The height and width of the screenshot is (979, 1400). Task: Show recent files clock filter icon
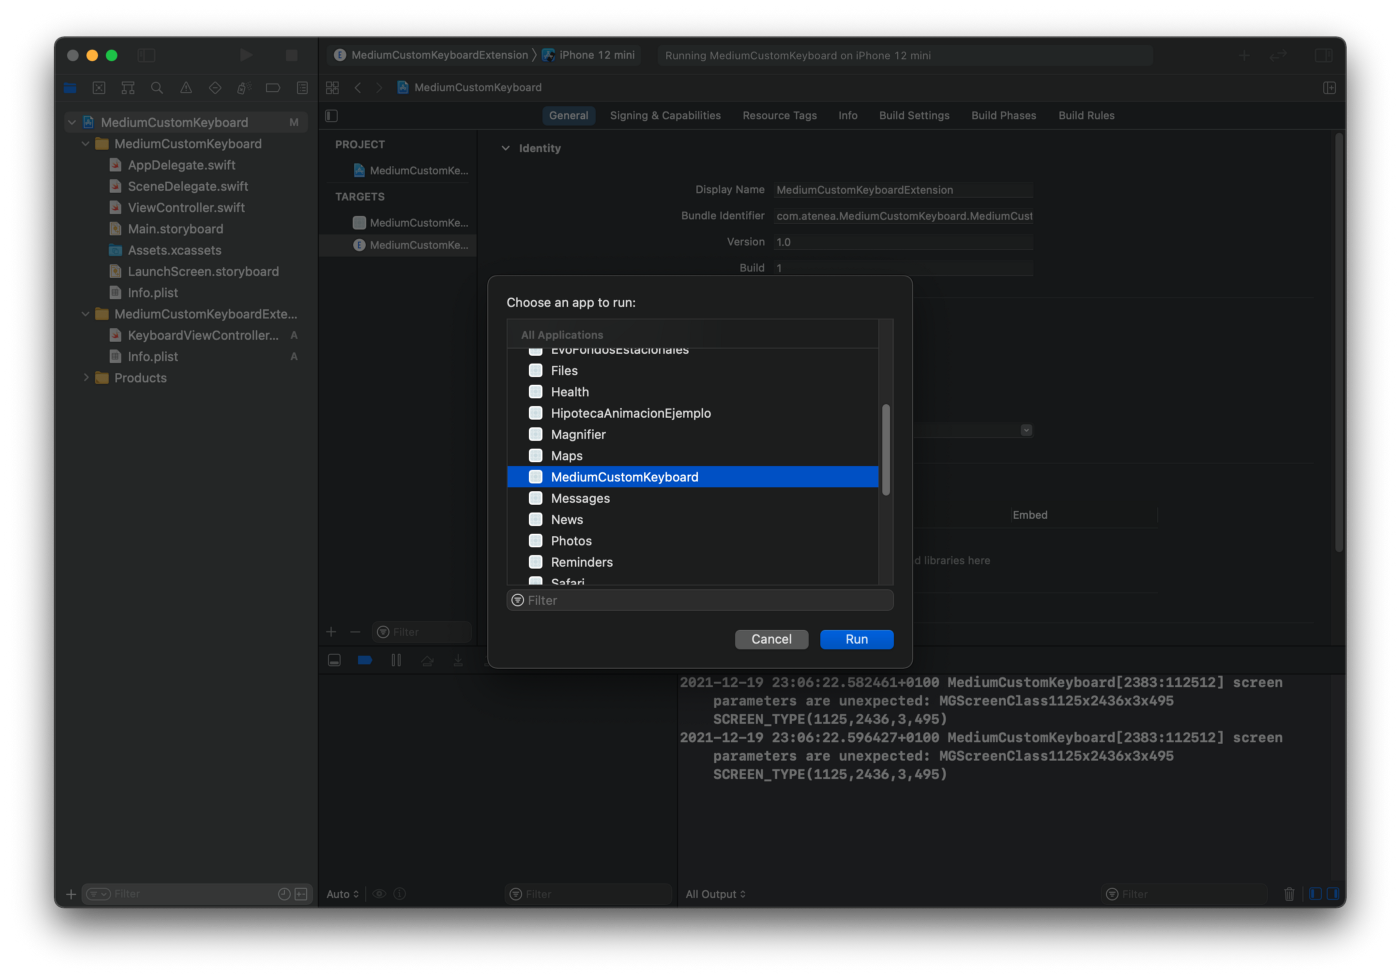coord(284,894)
